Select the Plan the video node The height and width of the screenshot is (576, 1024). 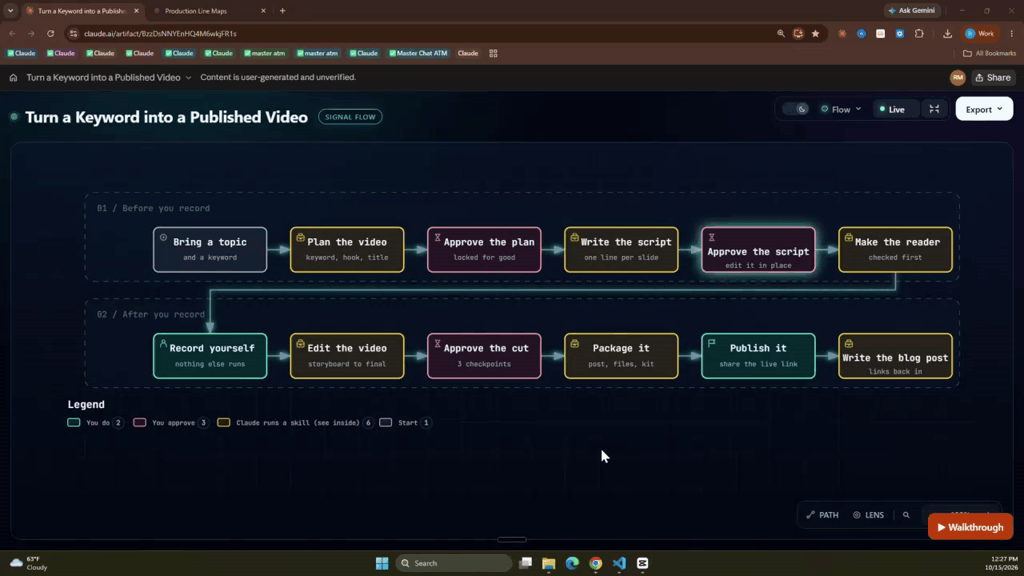click(347, 249)
